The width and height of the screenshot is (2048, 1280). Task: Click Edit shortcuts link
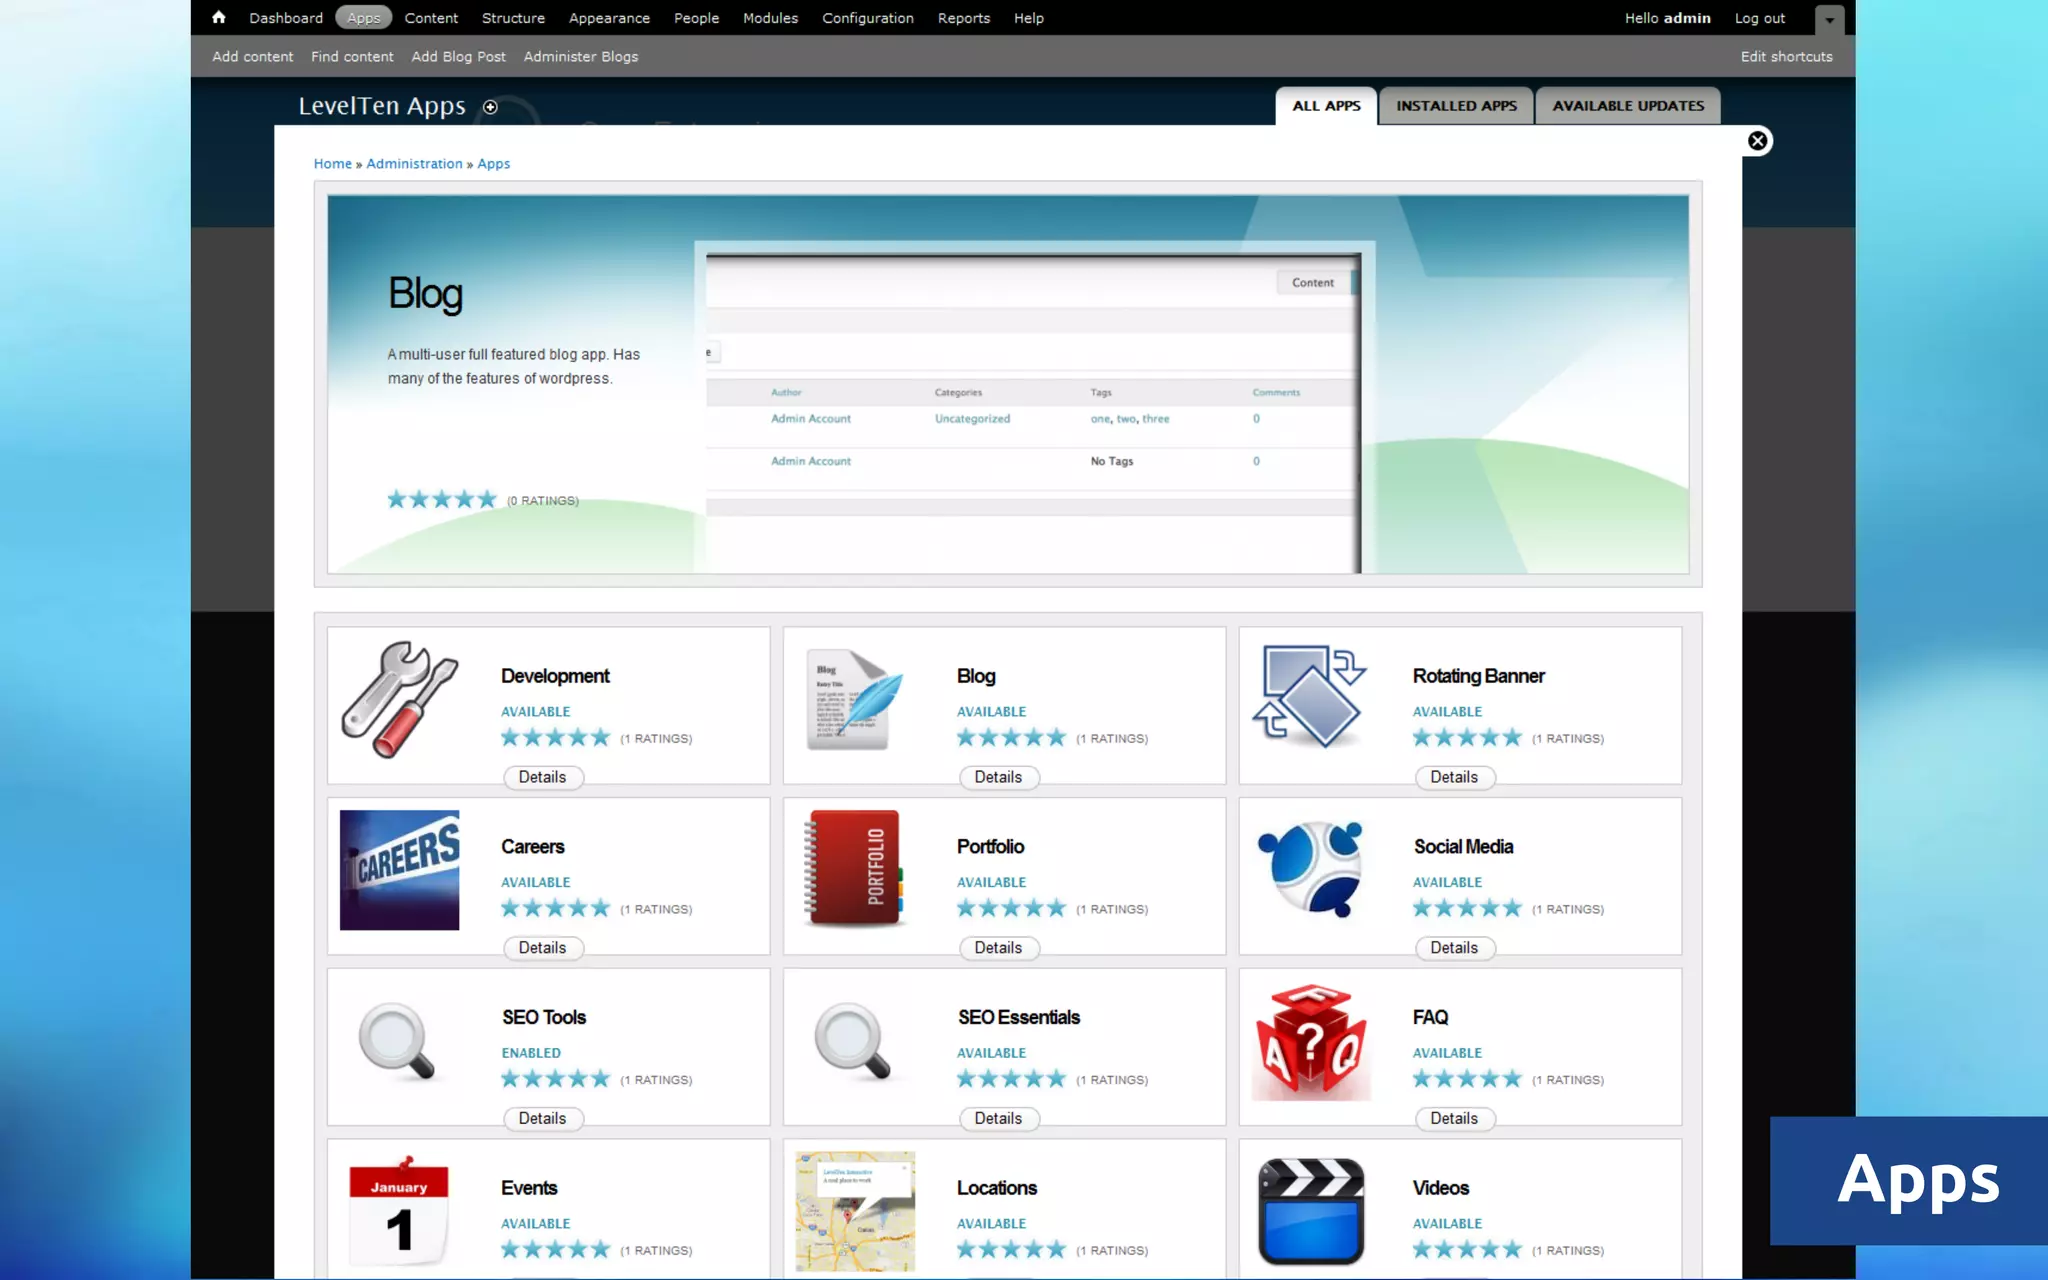tap(1786, 56)
